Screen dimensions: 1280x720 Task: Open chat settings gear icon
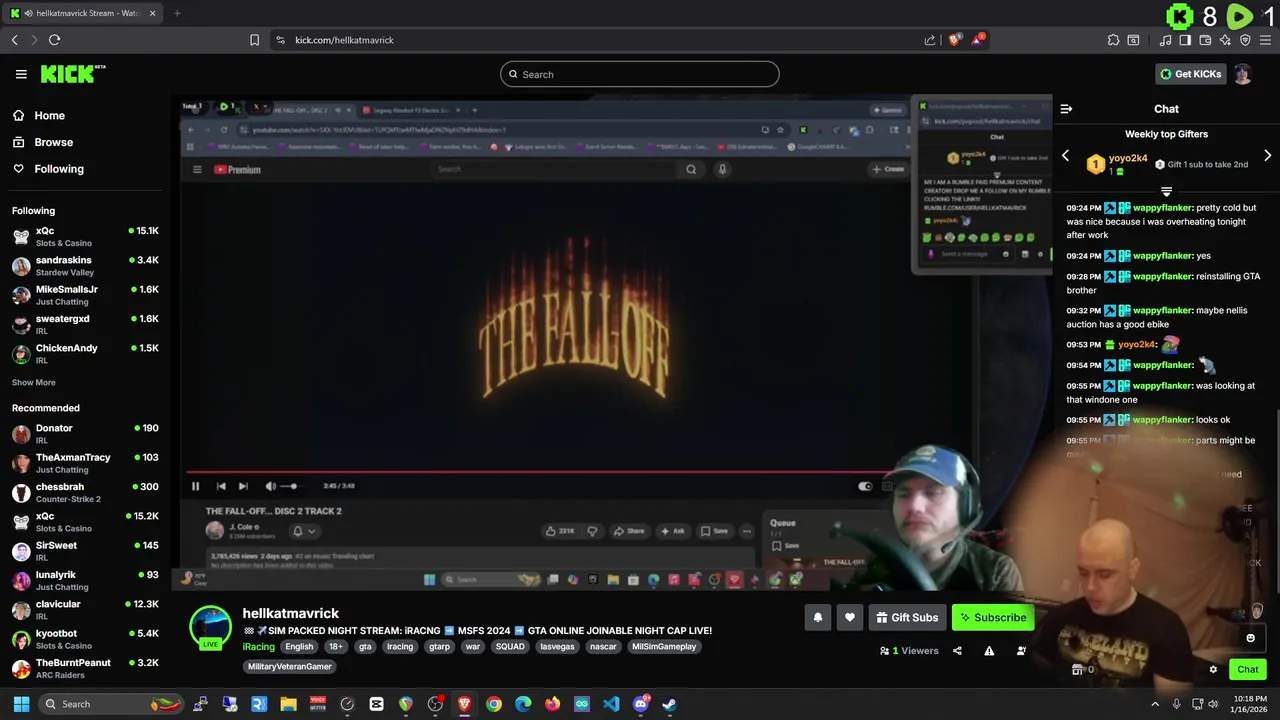pos(1213,670)
